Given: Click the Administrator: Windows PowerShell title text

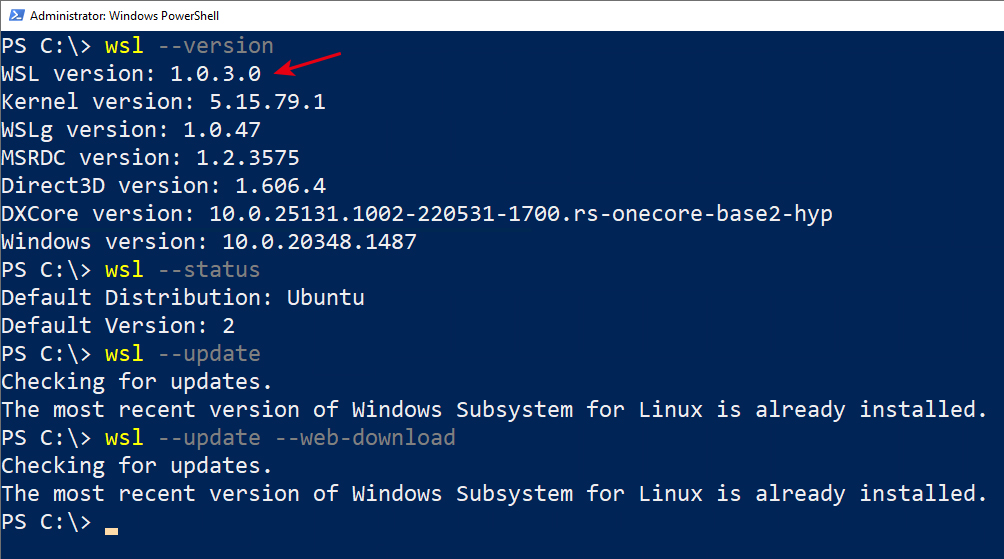Looking at the screenshot, I should coord(124,16).
